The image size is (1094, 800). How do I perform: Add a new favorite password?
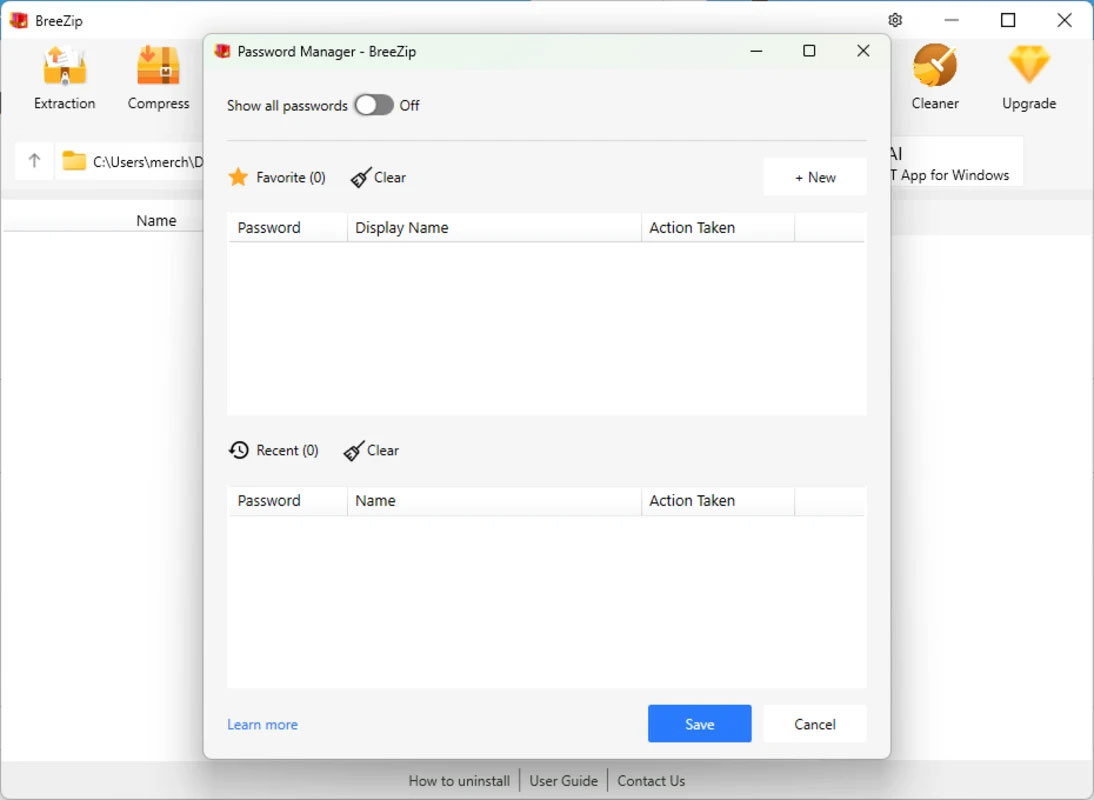815,177
